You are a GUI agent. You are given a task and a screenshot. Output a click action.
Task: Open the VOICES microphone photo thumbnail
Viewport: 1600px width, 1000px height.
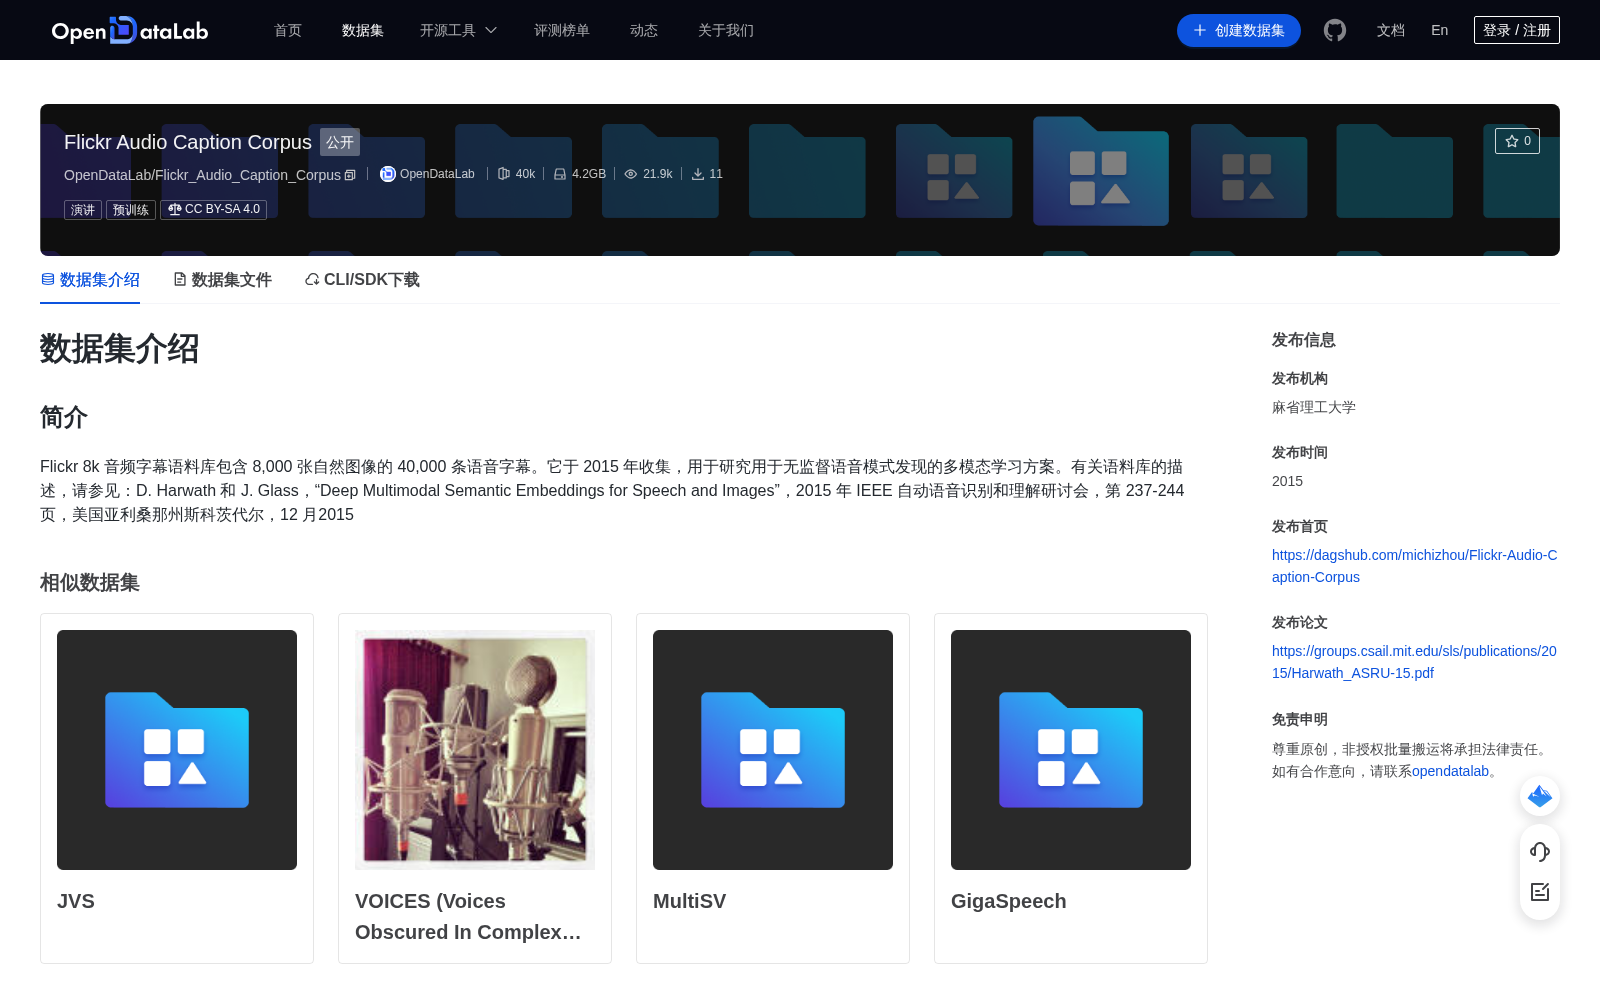pos(475,750)
